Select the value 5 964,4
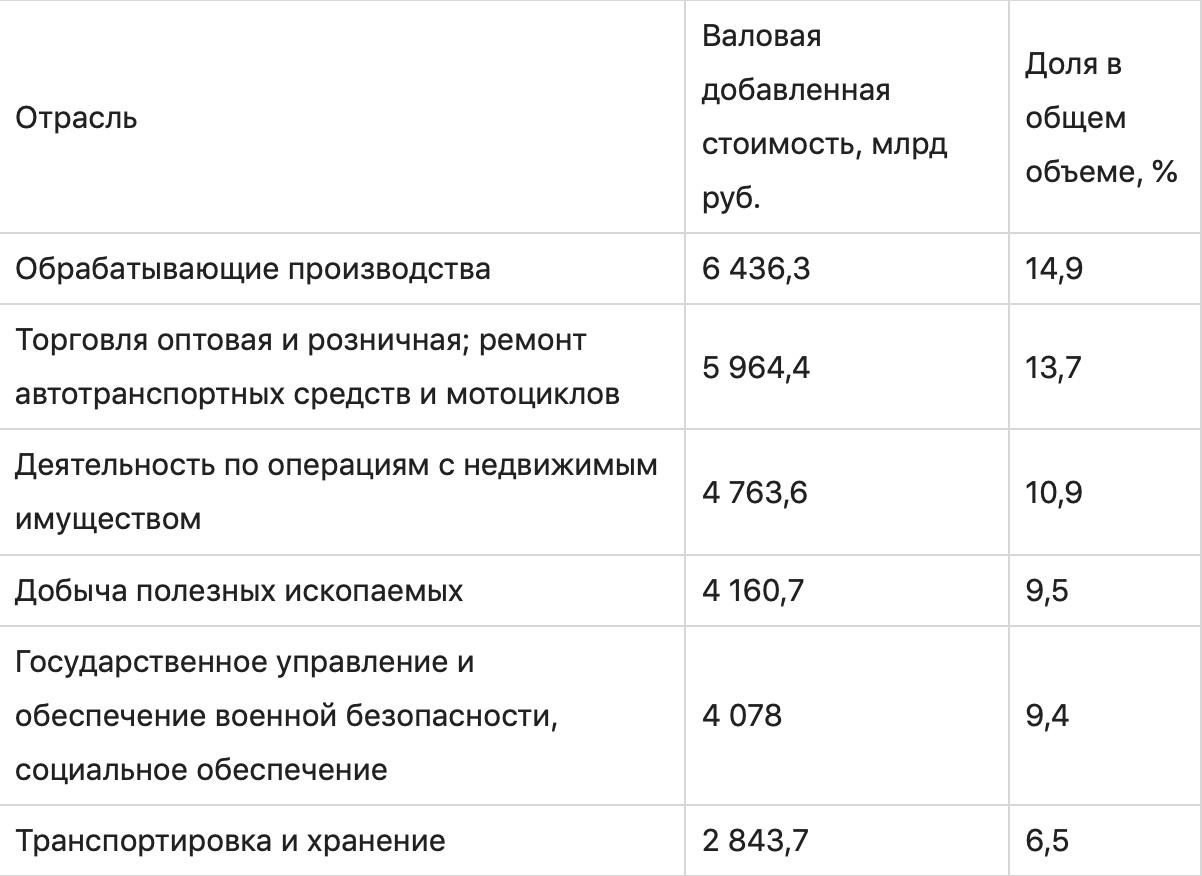The image size is (1202, 876). point(756,368)
